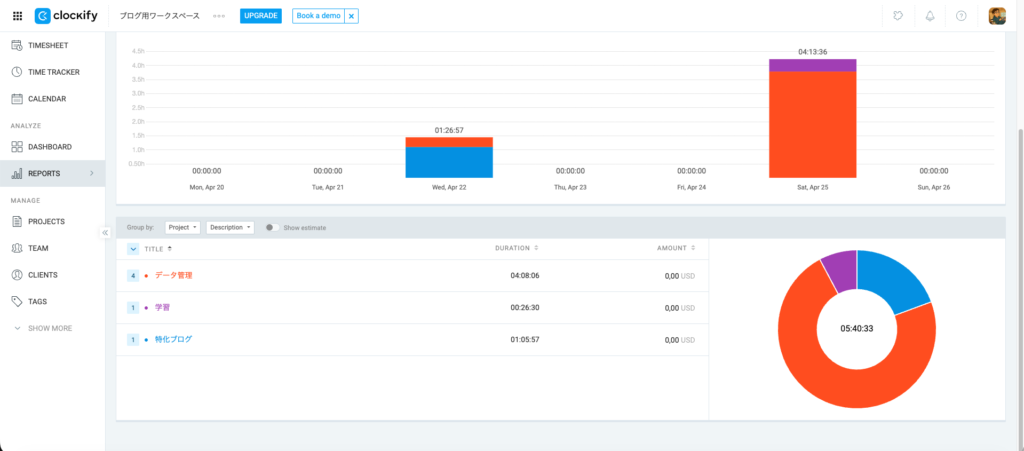Expand all rows with Title chevron
Image resolution: width=1024 pixels, height=451 pixels.
(x=133, y=248)
